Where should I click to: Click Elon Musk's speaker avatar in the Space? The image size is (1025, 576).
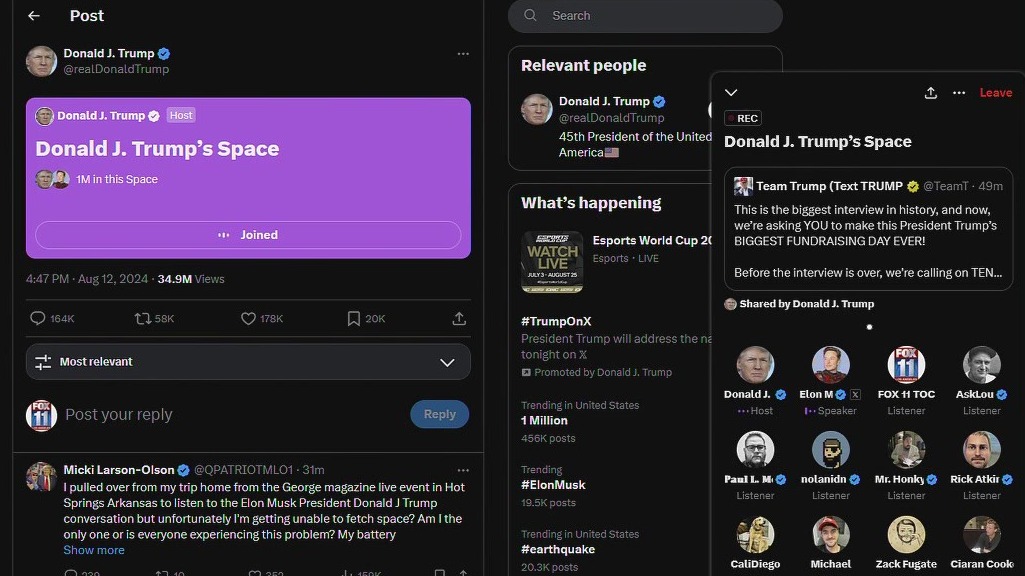830,365
